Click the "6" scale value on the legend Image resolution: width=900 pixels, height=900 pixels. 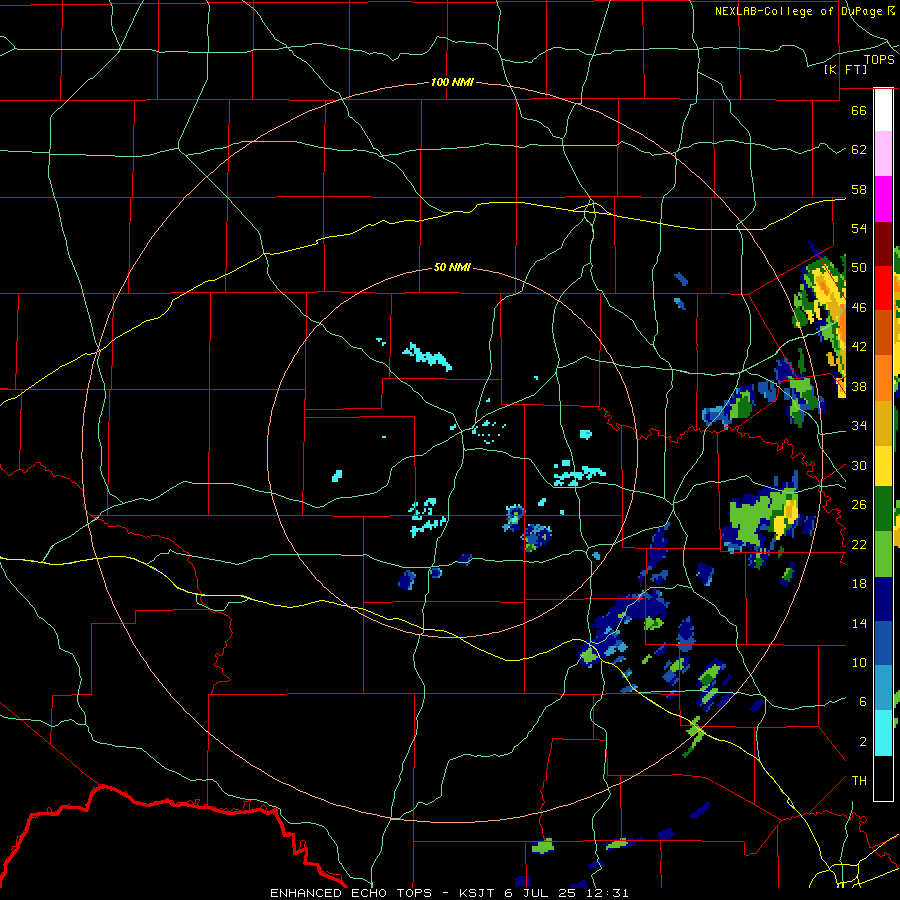(863, 702)
